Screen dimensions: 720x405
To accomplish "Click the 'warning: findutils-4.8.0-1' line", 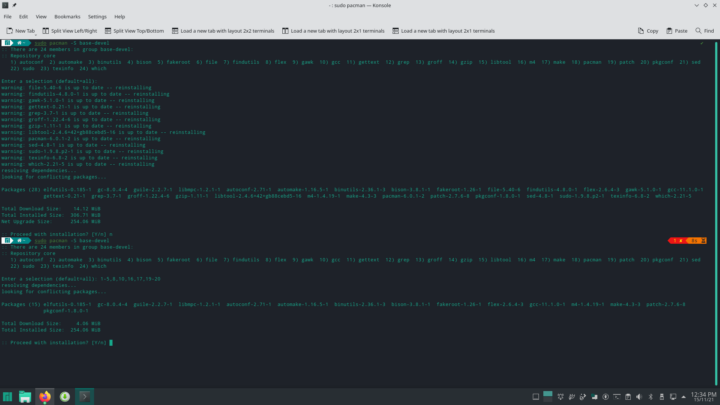I will pyautogui.click(x=85, y=94).
